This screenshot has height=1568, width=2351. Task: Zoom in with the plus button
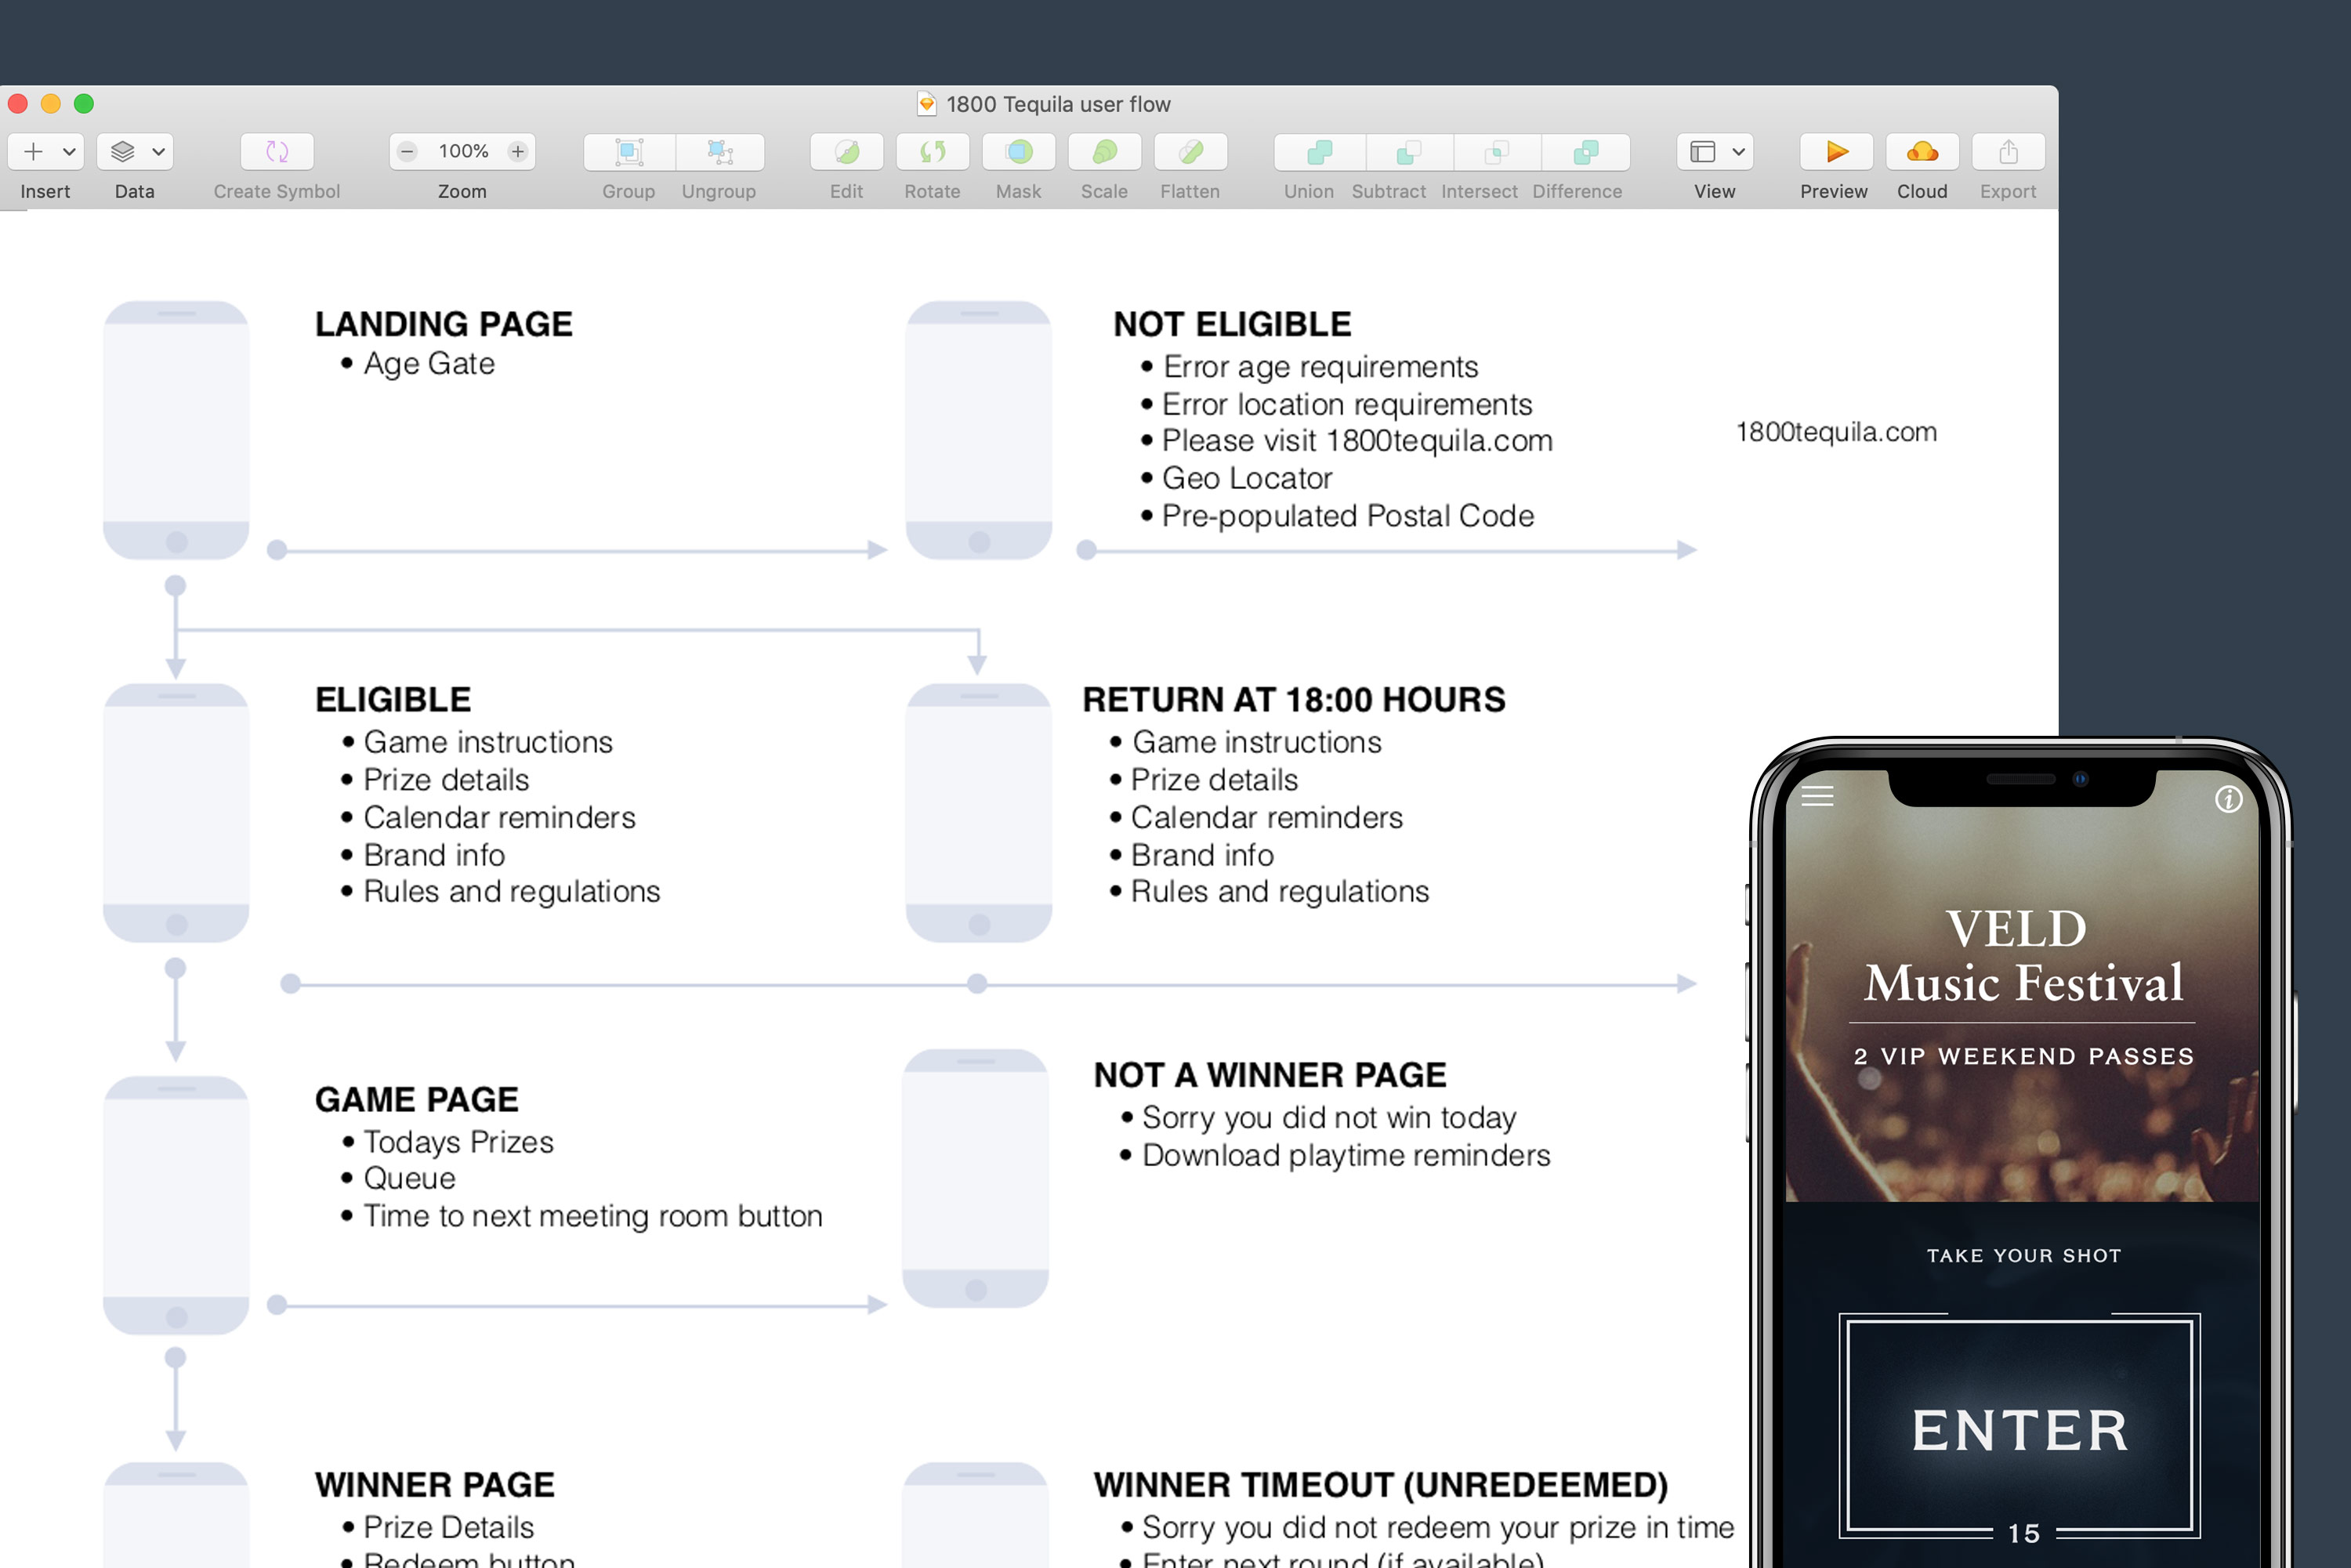point(518,152)
